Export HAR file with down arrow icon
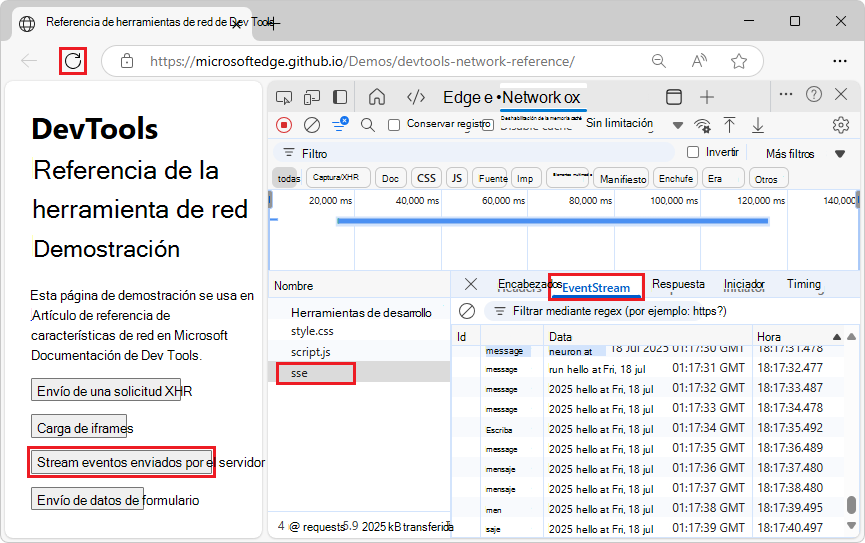Viewport: 865px width, 543px height. (758, 125)
